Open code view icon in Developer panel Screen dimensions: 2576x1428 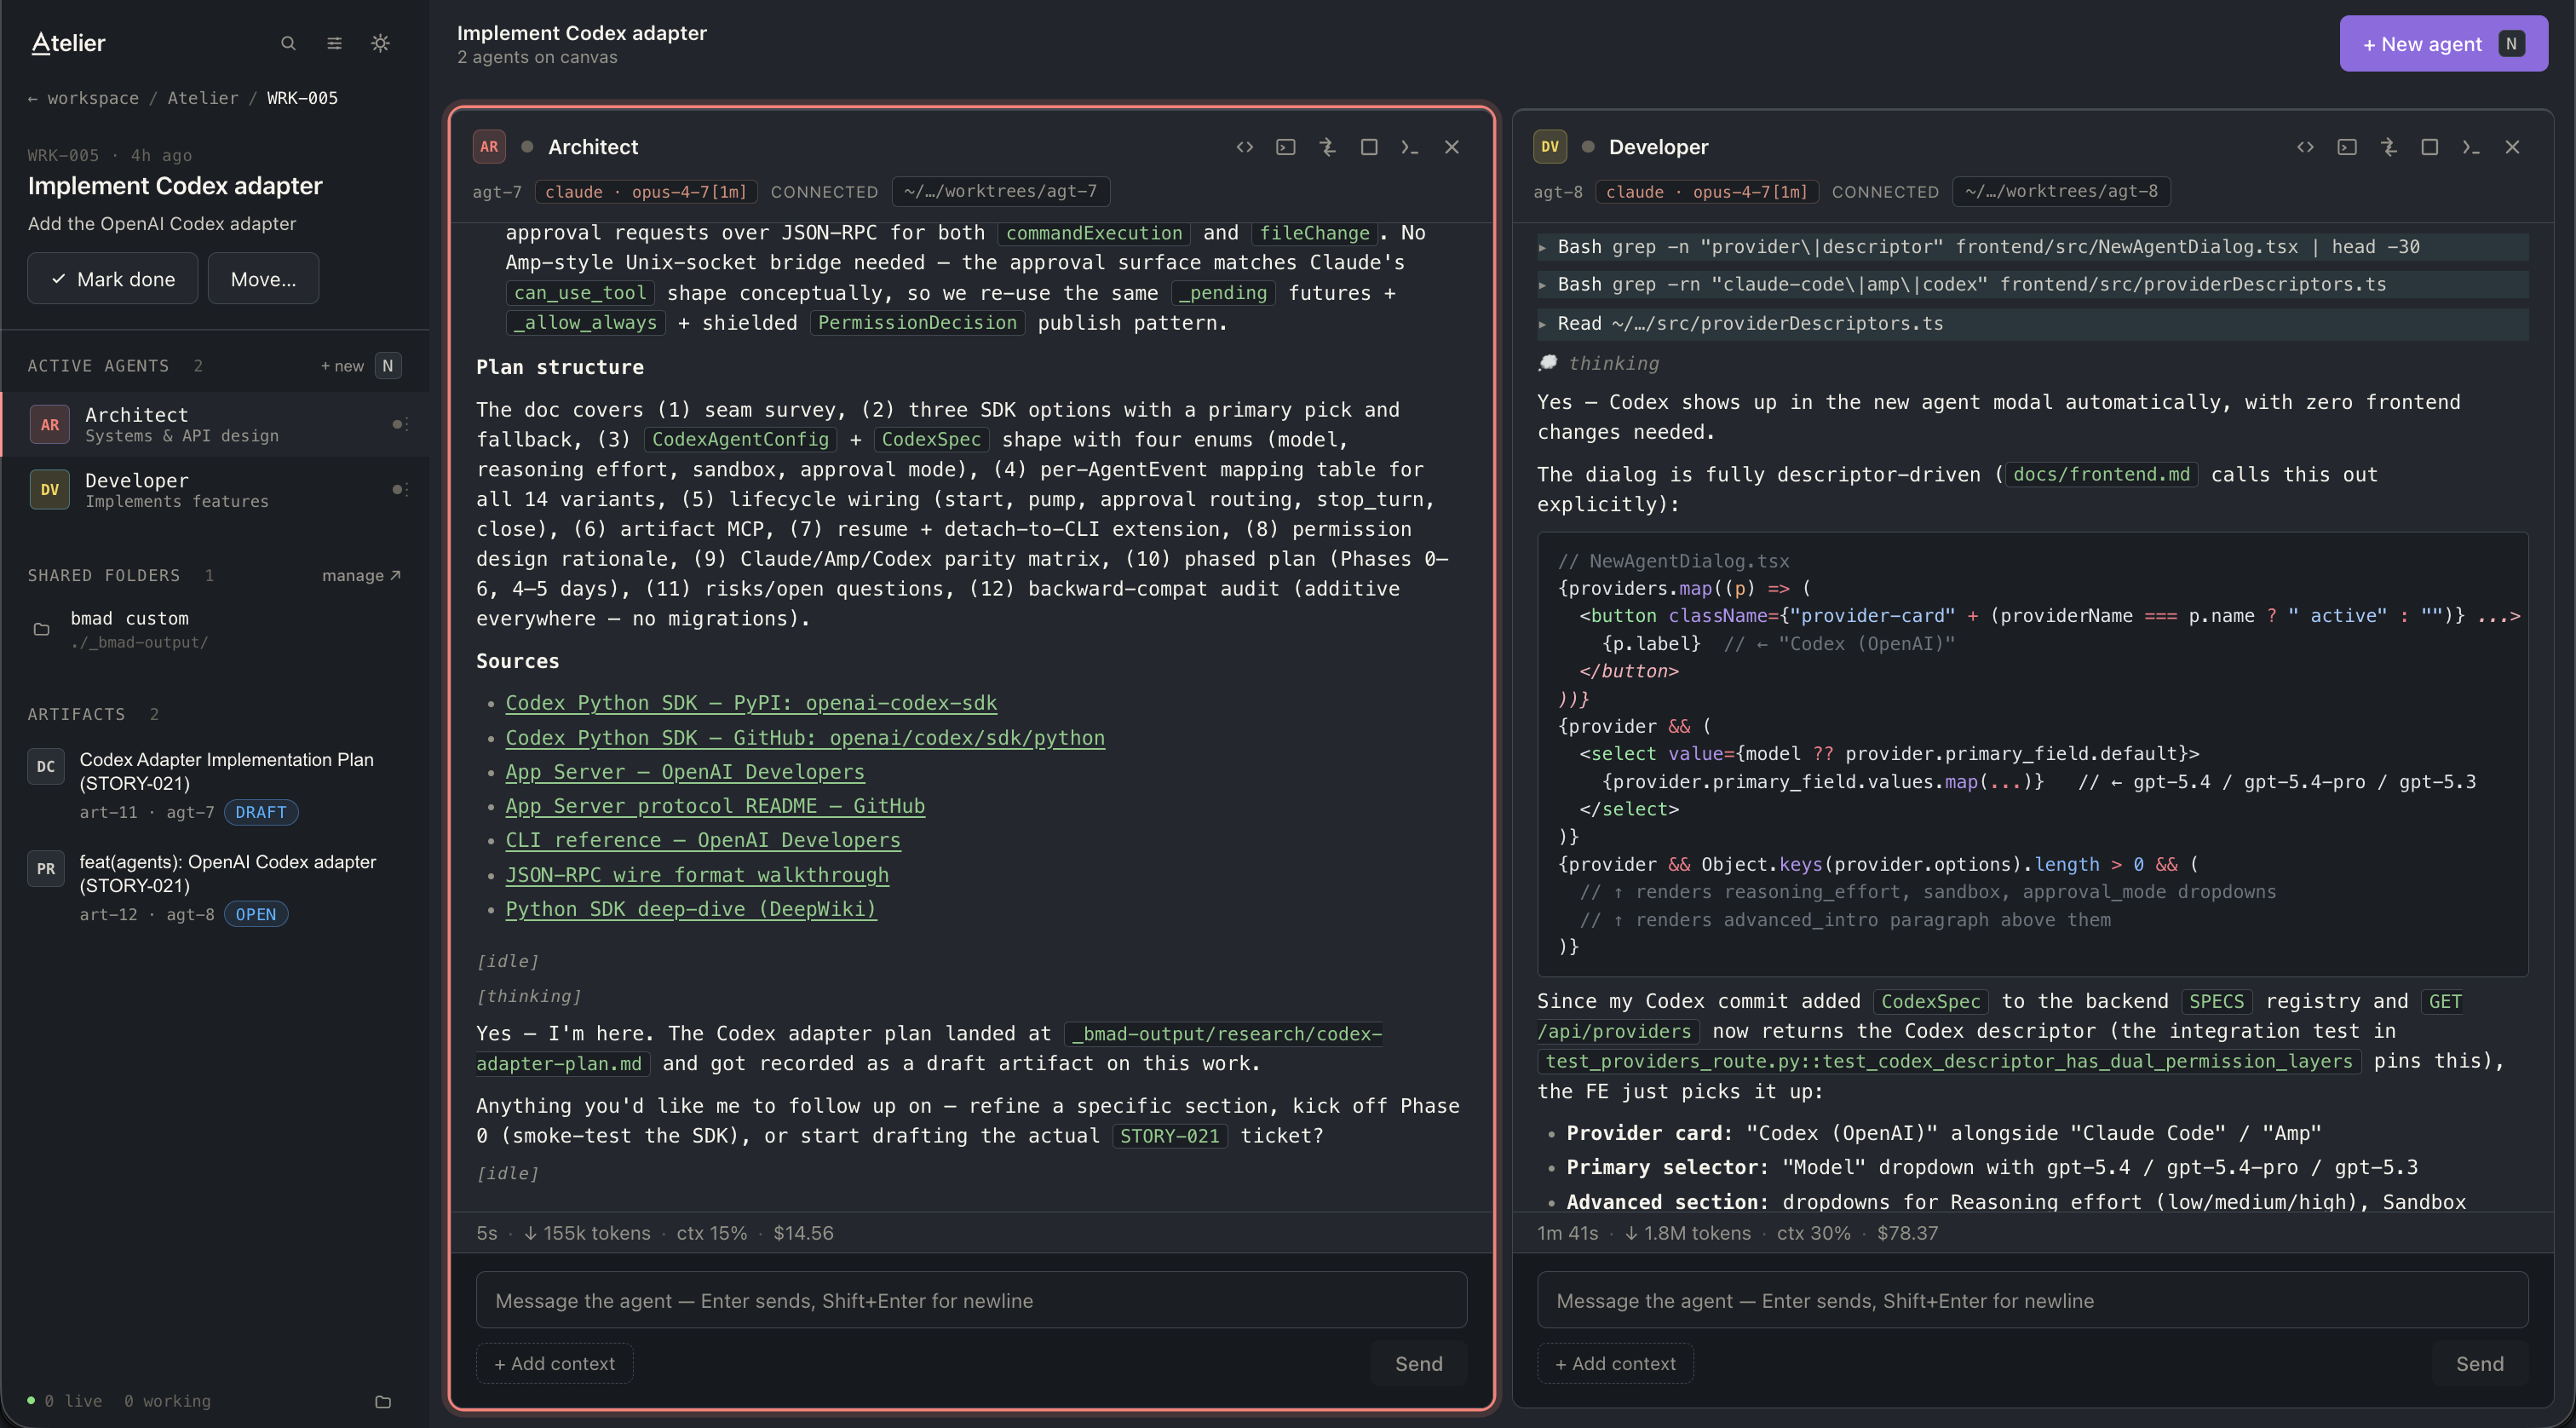[x=2305, y=147]
